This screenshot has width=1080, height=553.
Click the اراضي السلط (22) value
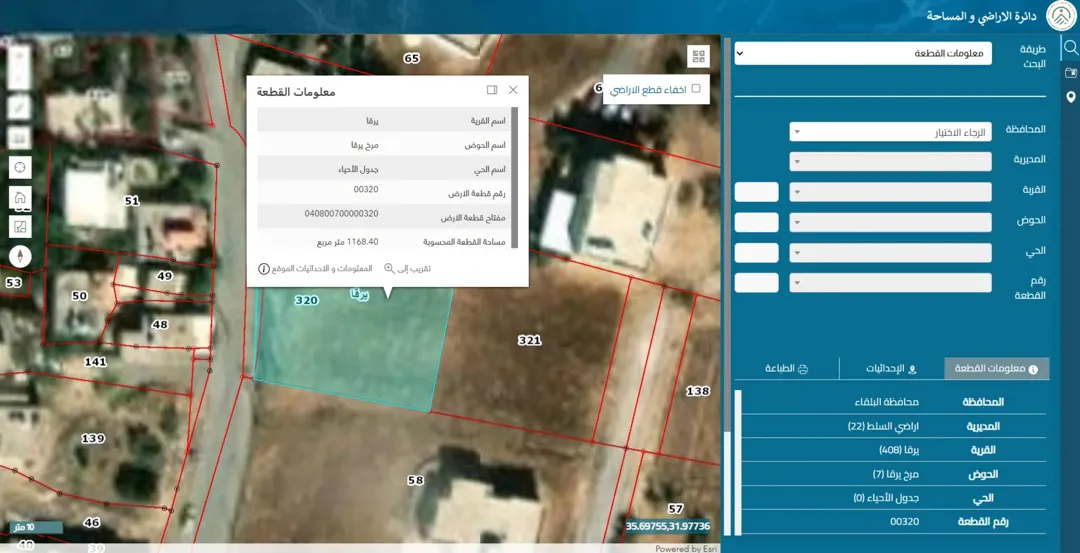click(x=884, y=426)
